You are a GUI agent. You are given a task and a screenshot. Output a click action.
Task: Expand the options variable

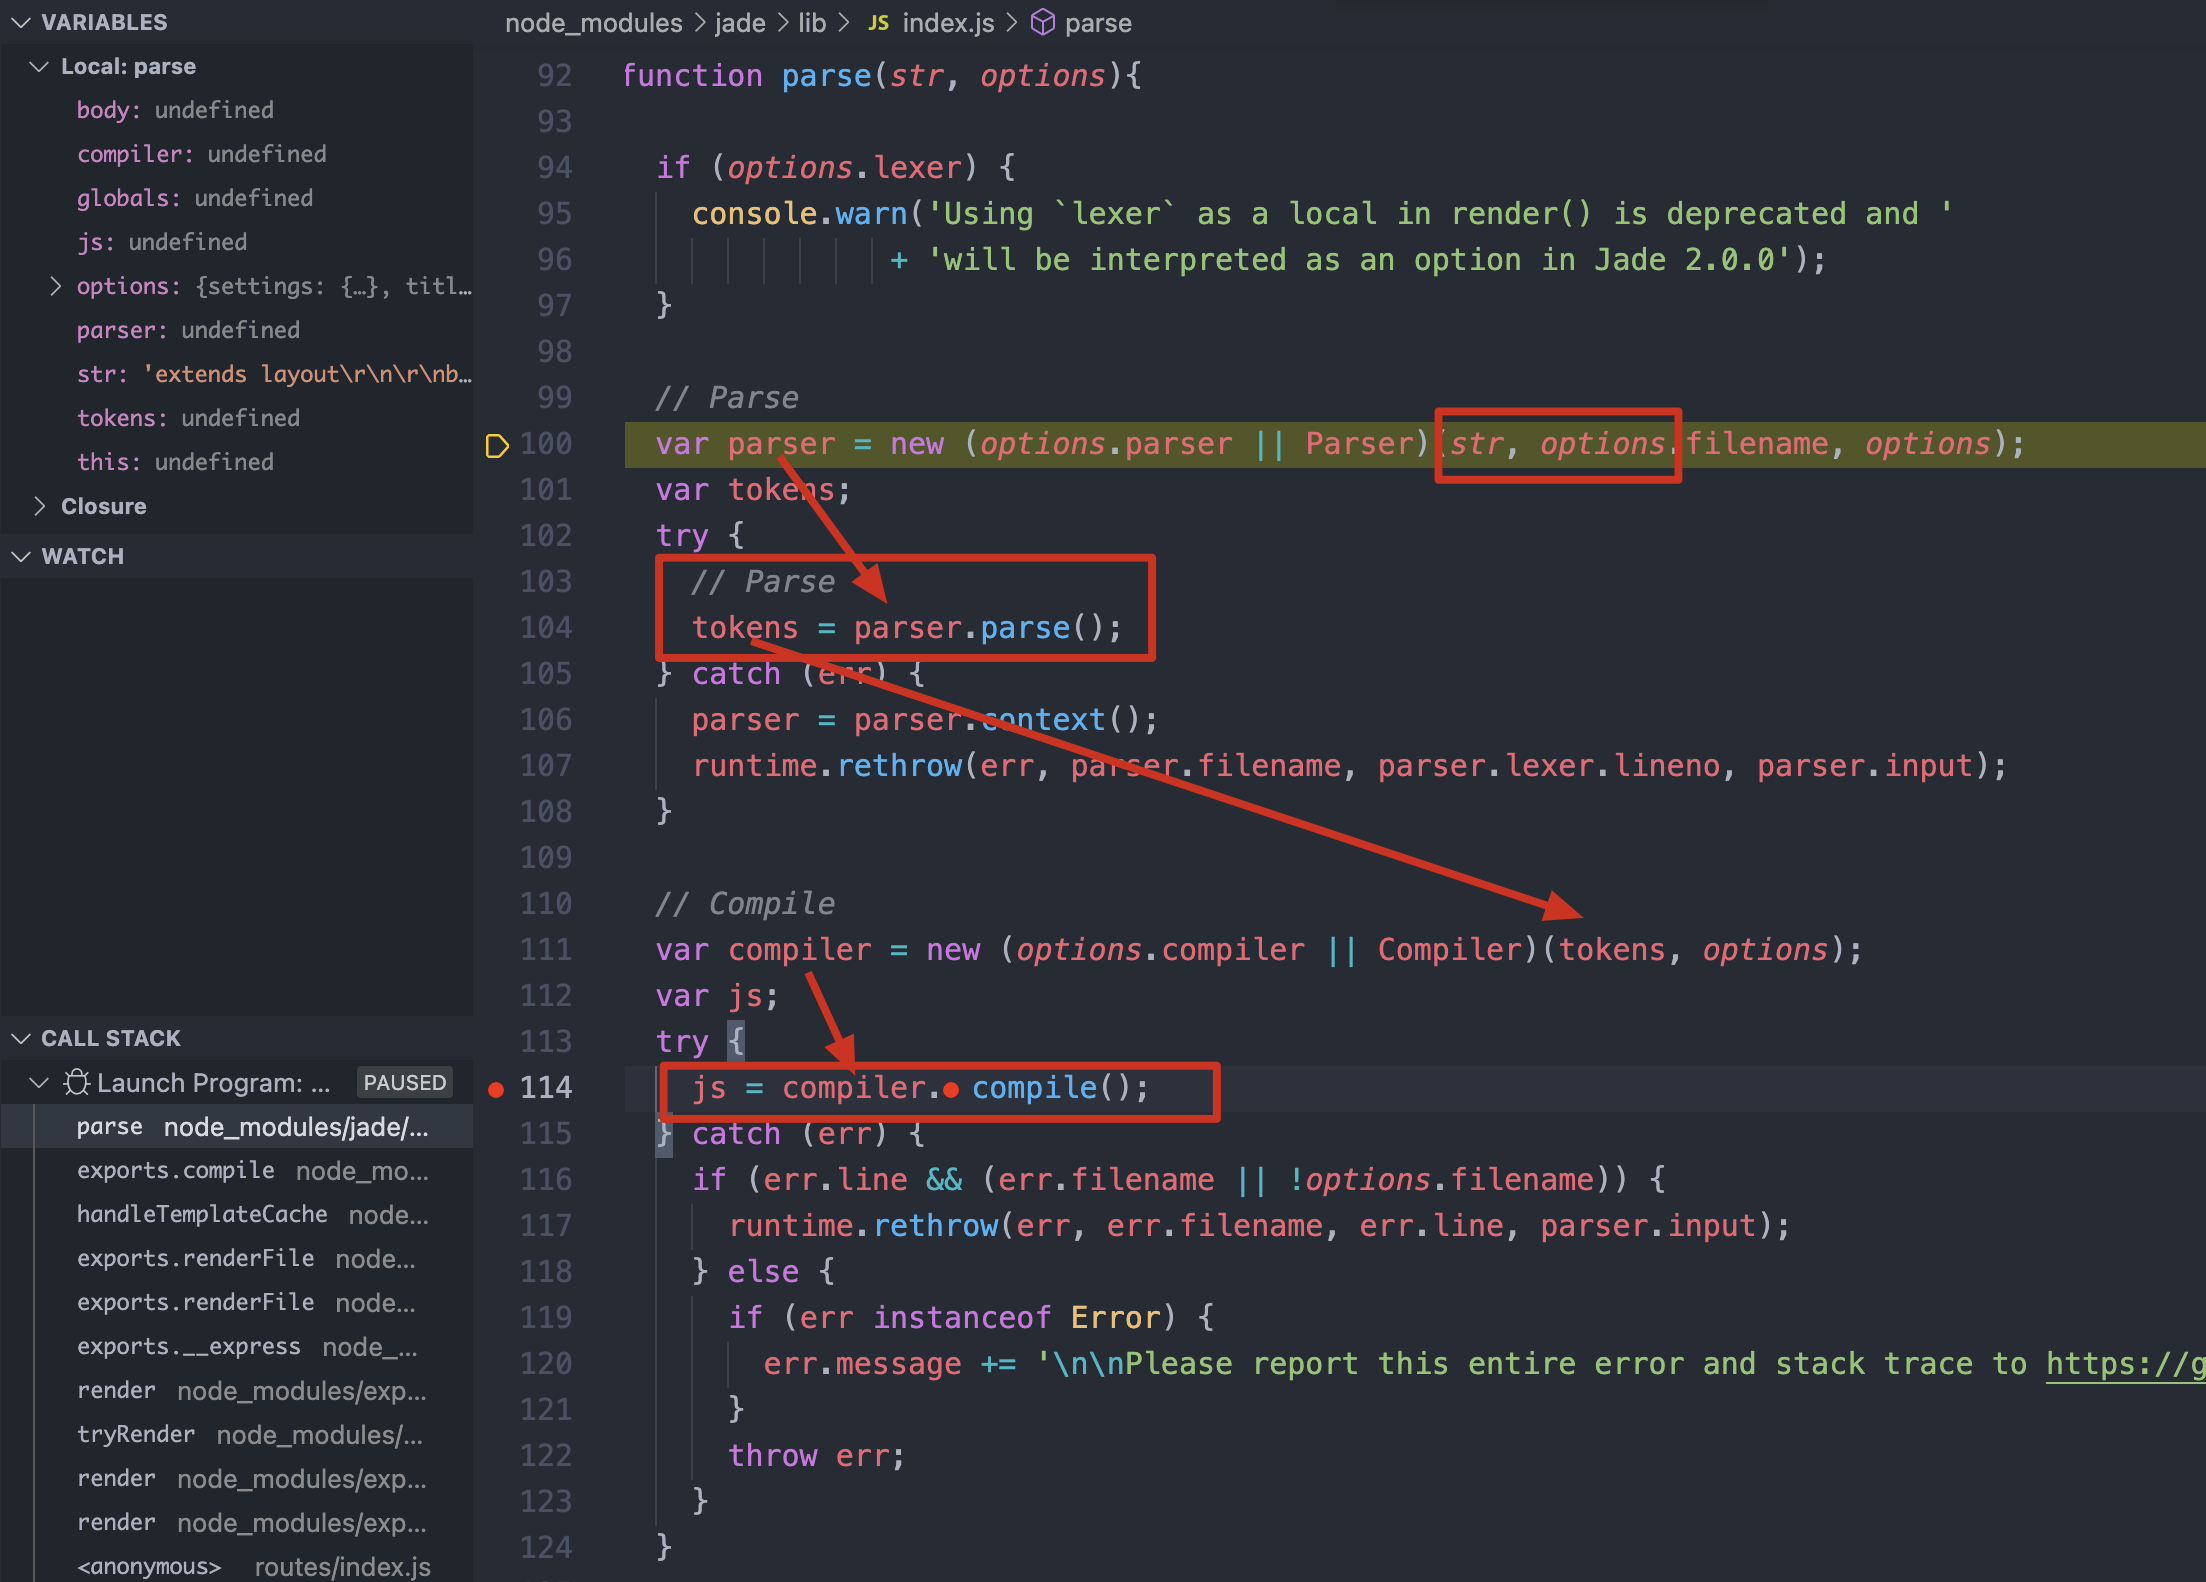[x=56, y=286]
